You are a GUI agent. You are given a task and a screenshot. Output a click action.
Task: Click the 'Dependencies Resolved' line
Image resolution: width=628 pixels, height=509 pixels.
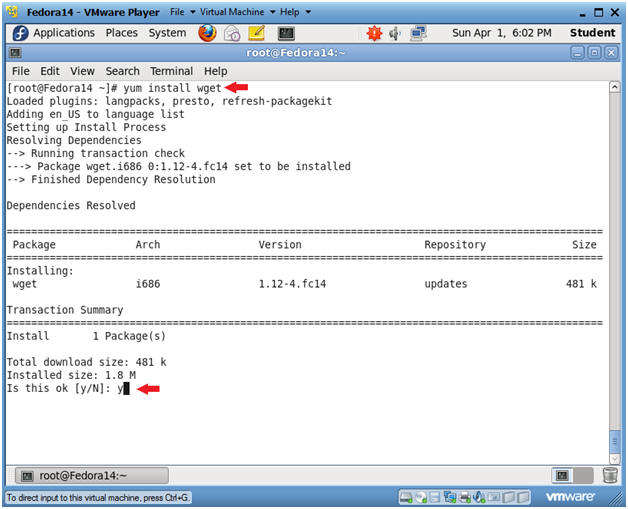click(x=71, y=205)
